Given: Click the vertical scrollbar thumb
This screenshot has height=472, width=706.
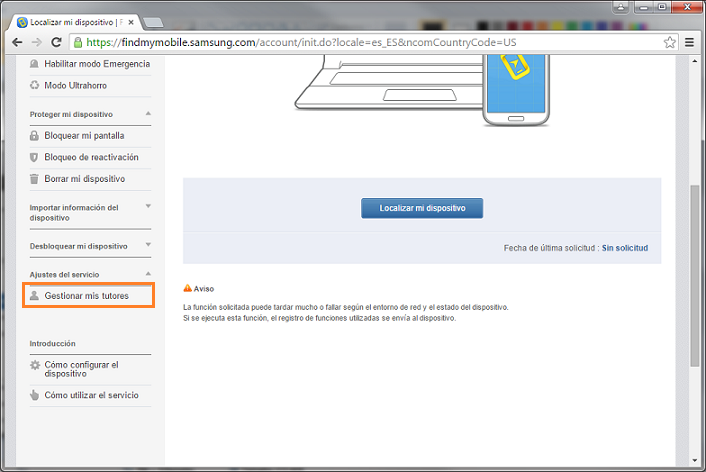Looking at the screenshot, I should (x=695, y=276).
